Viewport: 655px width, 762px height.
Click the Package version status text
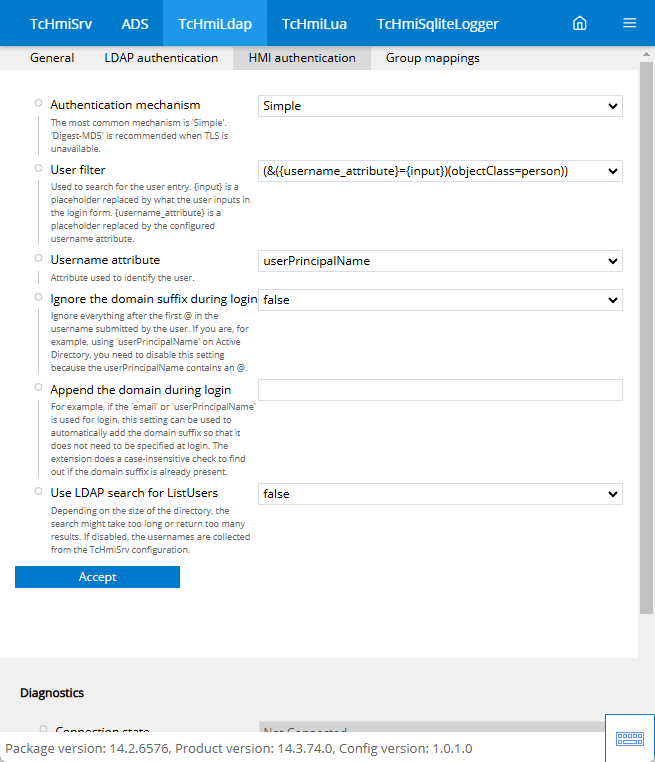tap(239, 748)
